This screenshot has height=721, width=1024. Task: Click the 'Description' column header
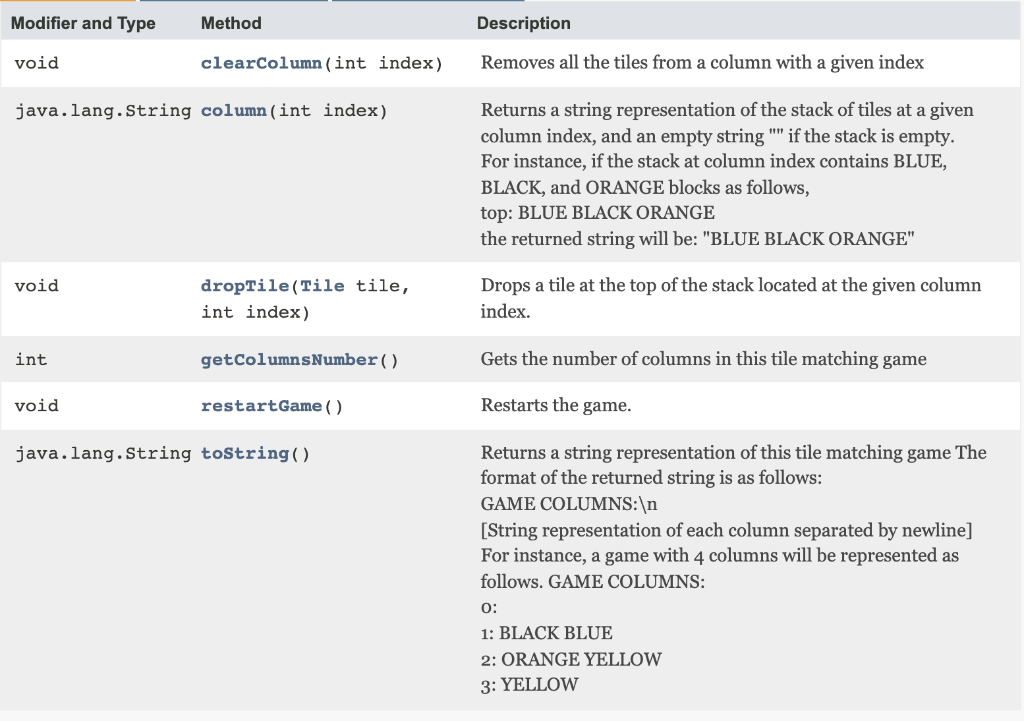[524, 24]
